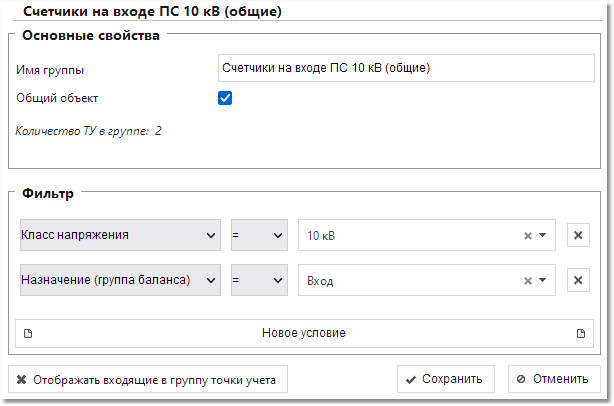The width and height of the screenshot is (614, 406).
Task: Open the operator dropdown in the first row
Action: [x=259, y=235]
